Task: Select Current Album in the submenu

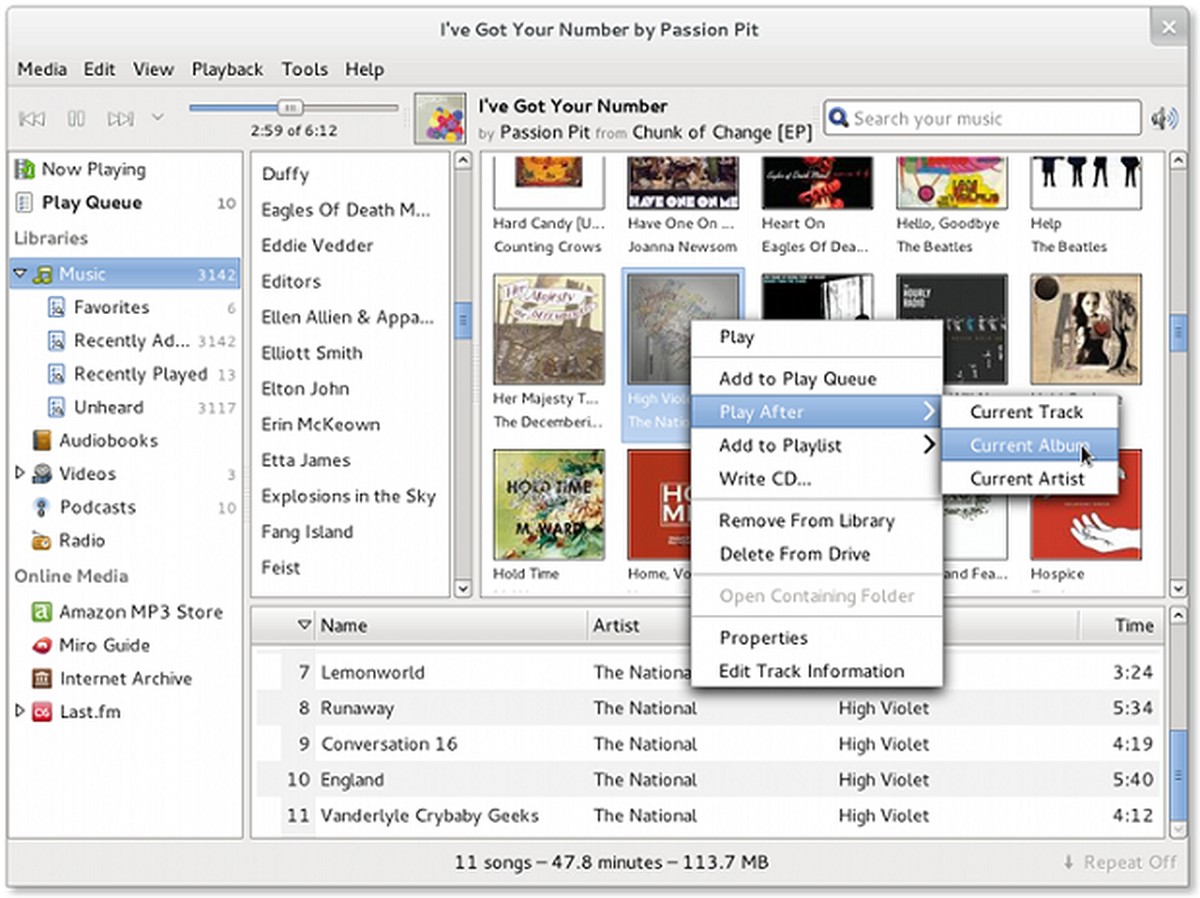Action: [1029, 446]
